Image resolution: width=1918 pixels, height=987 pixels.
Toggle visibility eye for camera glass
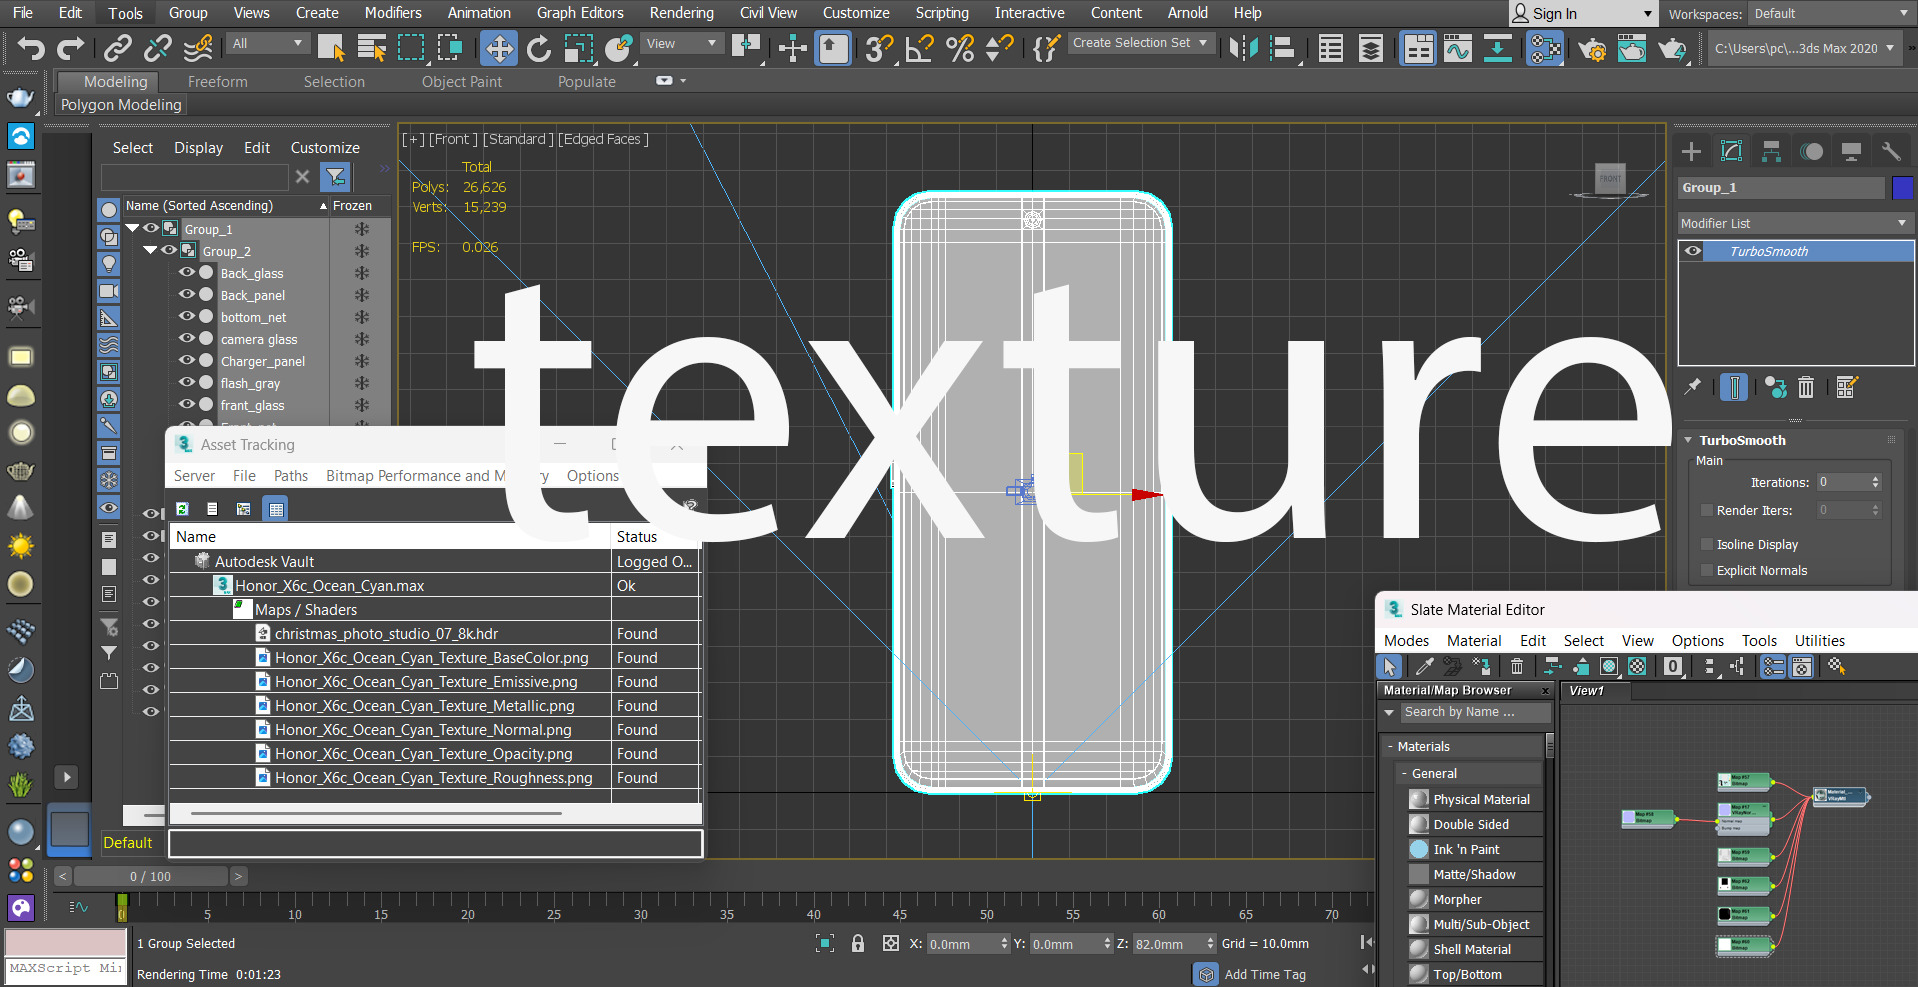(187, 338)
